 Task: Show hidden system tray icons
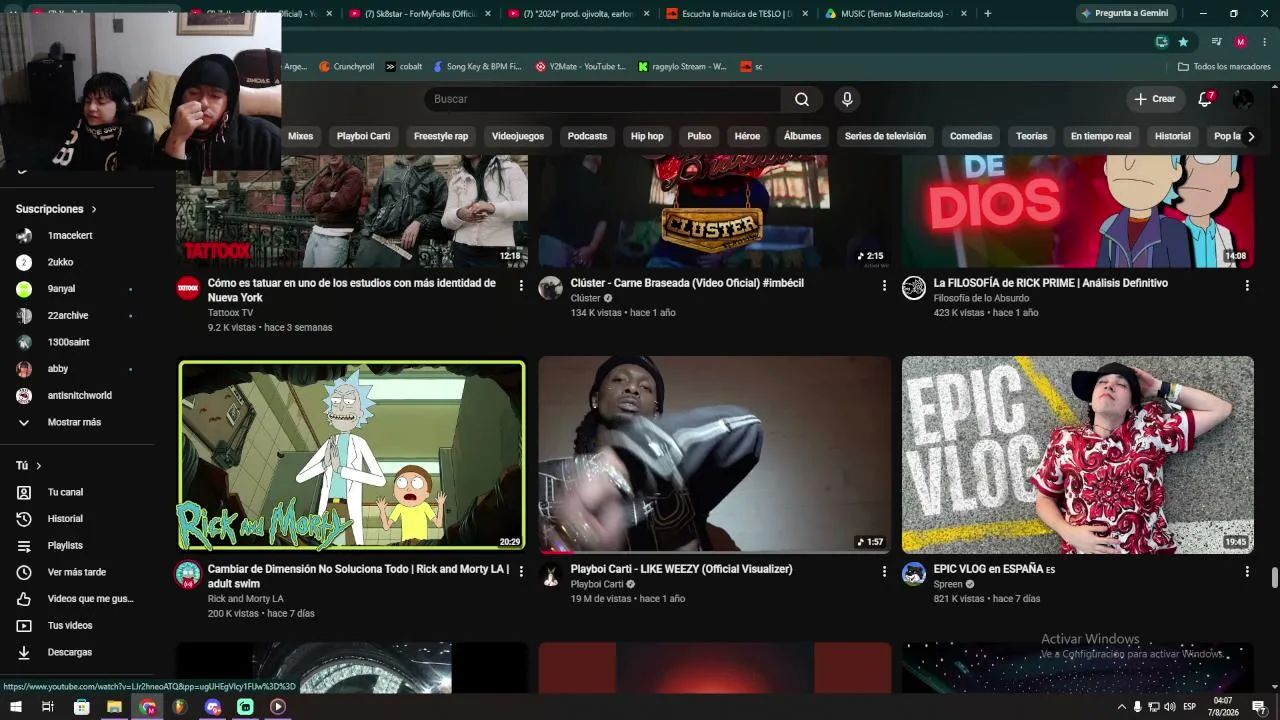tap(1121, 707)
